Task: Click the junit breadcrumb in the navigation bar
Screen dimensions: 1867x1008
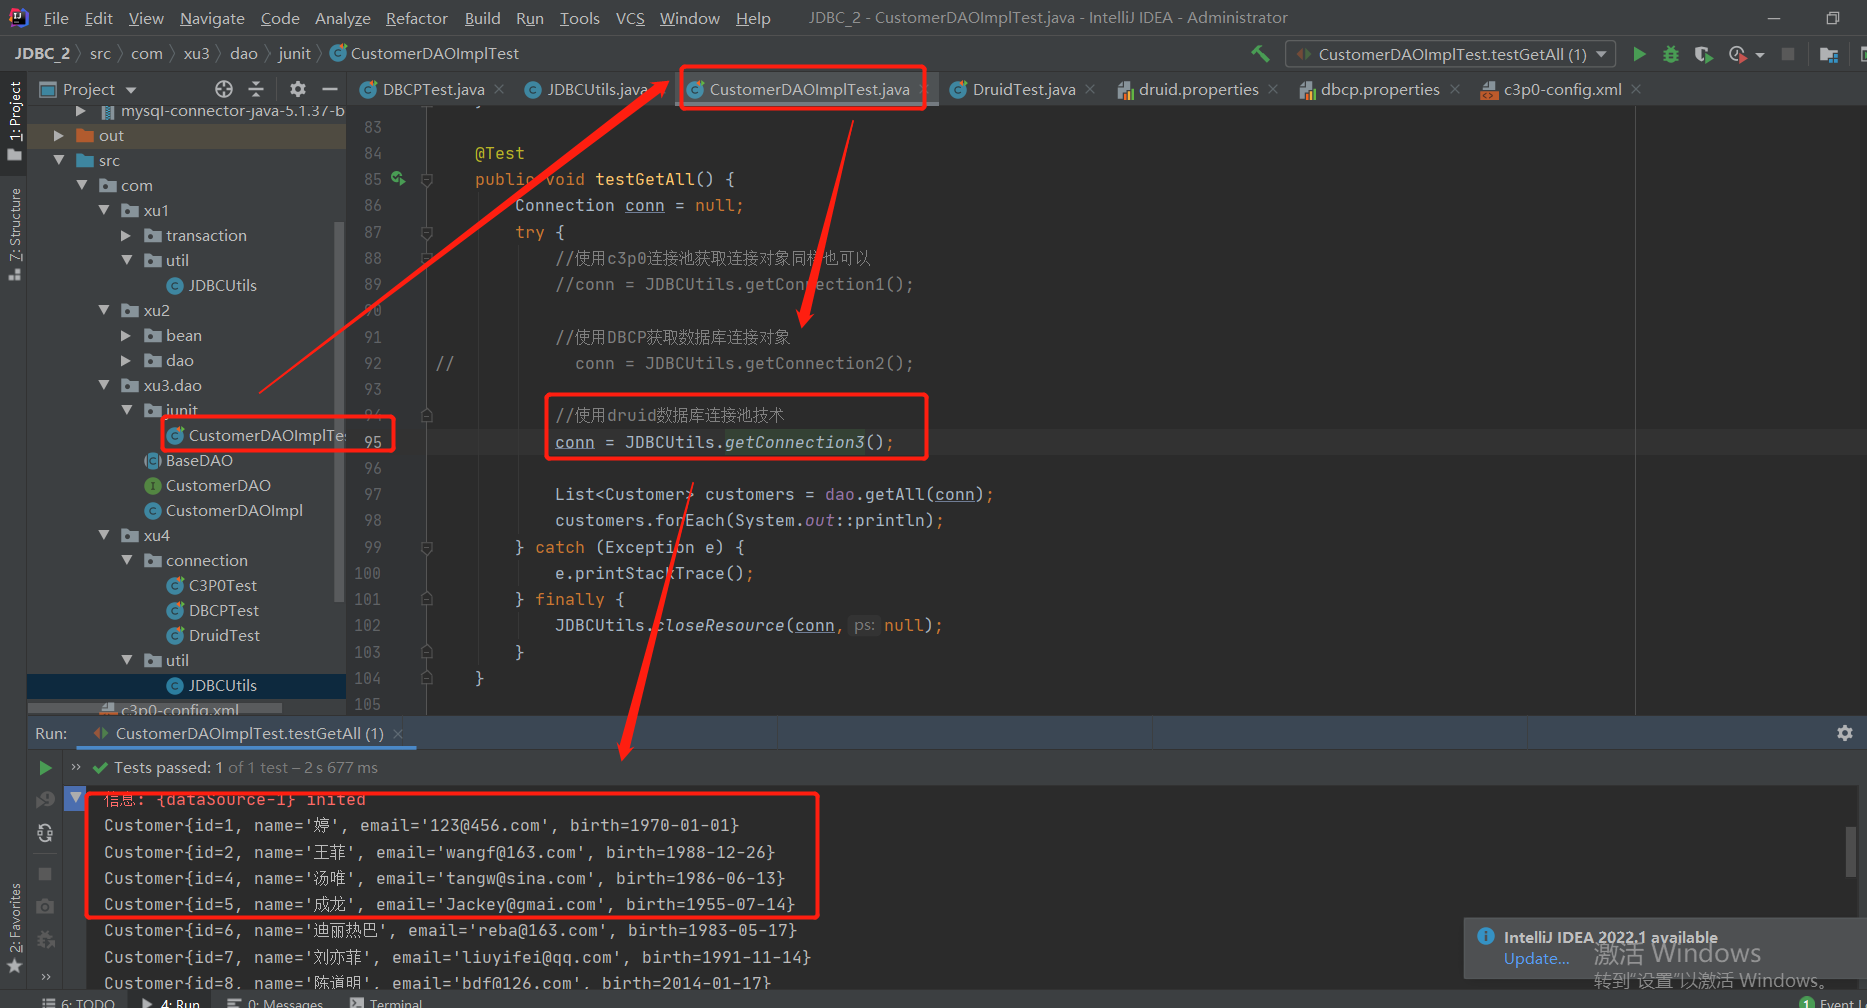Action: tap(294, 53)
